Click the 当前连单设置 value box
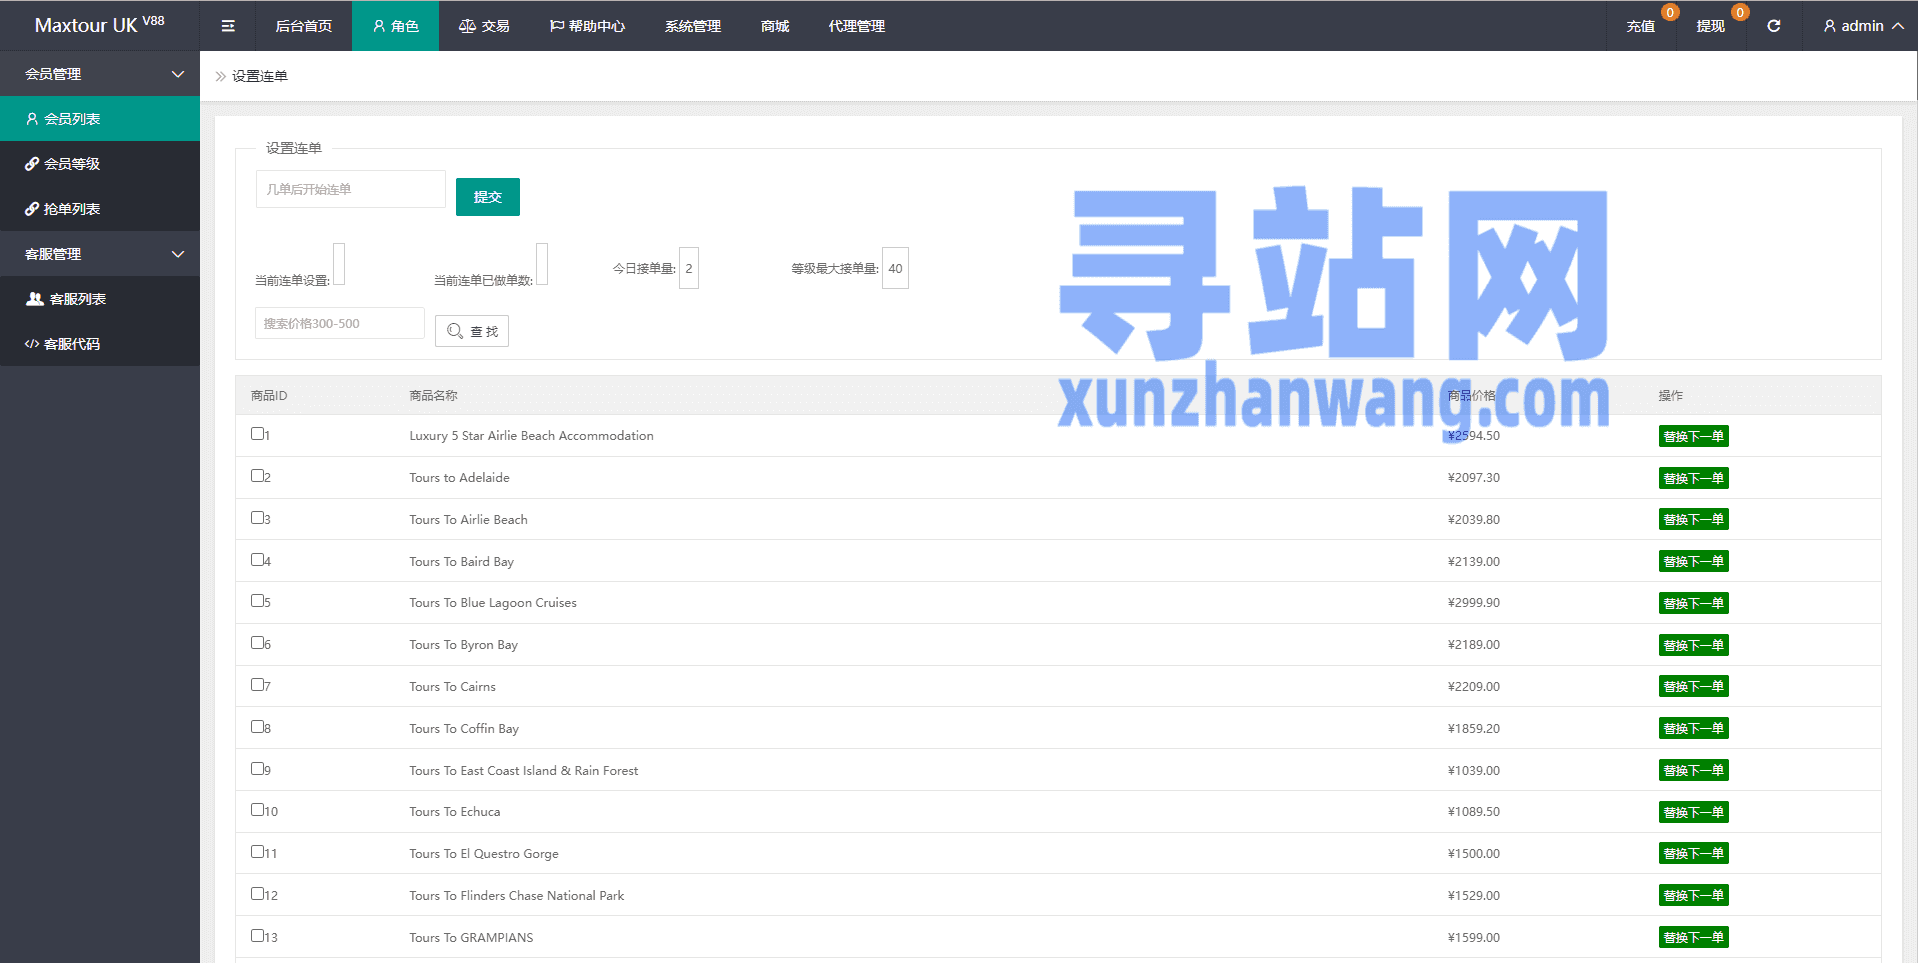The width and height of the screenshot is (1918, 963). coord(339,264)
